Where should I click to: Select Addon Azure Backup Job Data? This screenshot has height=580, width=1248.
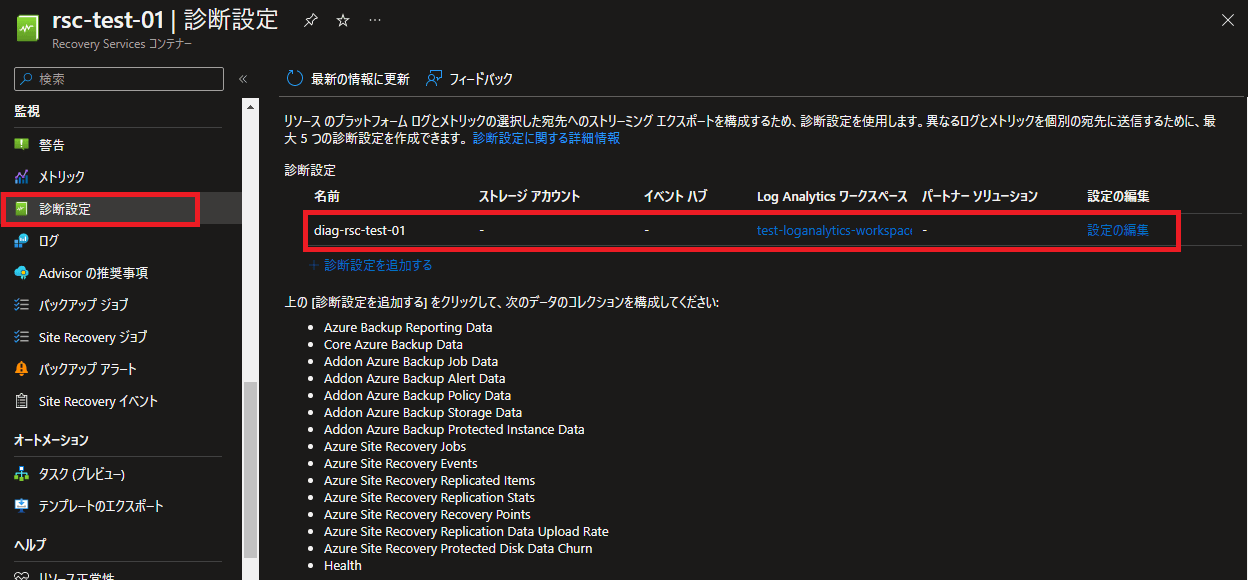click(x=411, y=361)
